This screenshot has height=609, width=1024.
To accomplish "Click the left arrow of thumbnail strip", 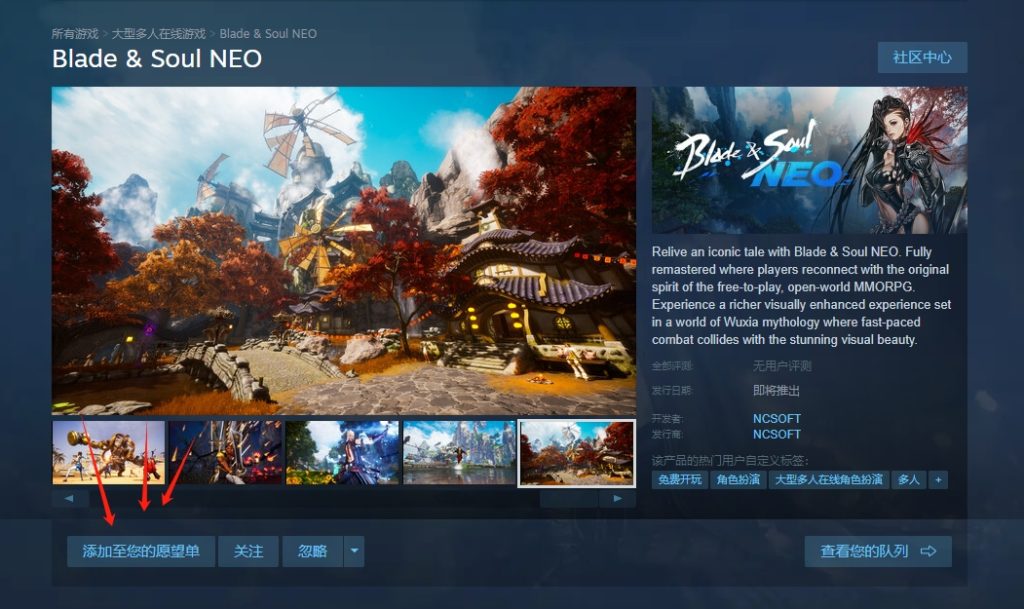I will tap(70, 499).
